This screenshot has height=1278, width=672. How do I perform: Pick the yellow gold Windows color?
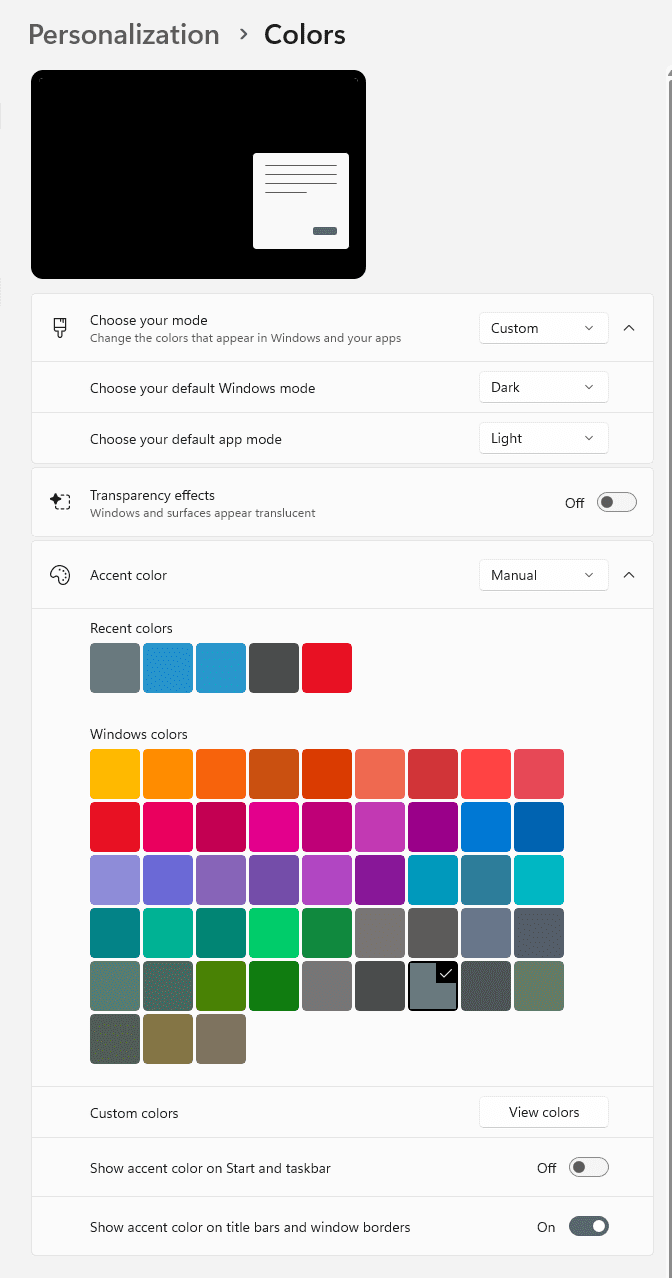(x=115, y=774)
